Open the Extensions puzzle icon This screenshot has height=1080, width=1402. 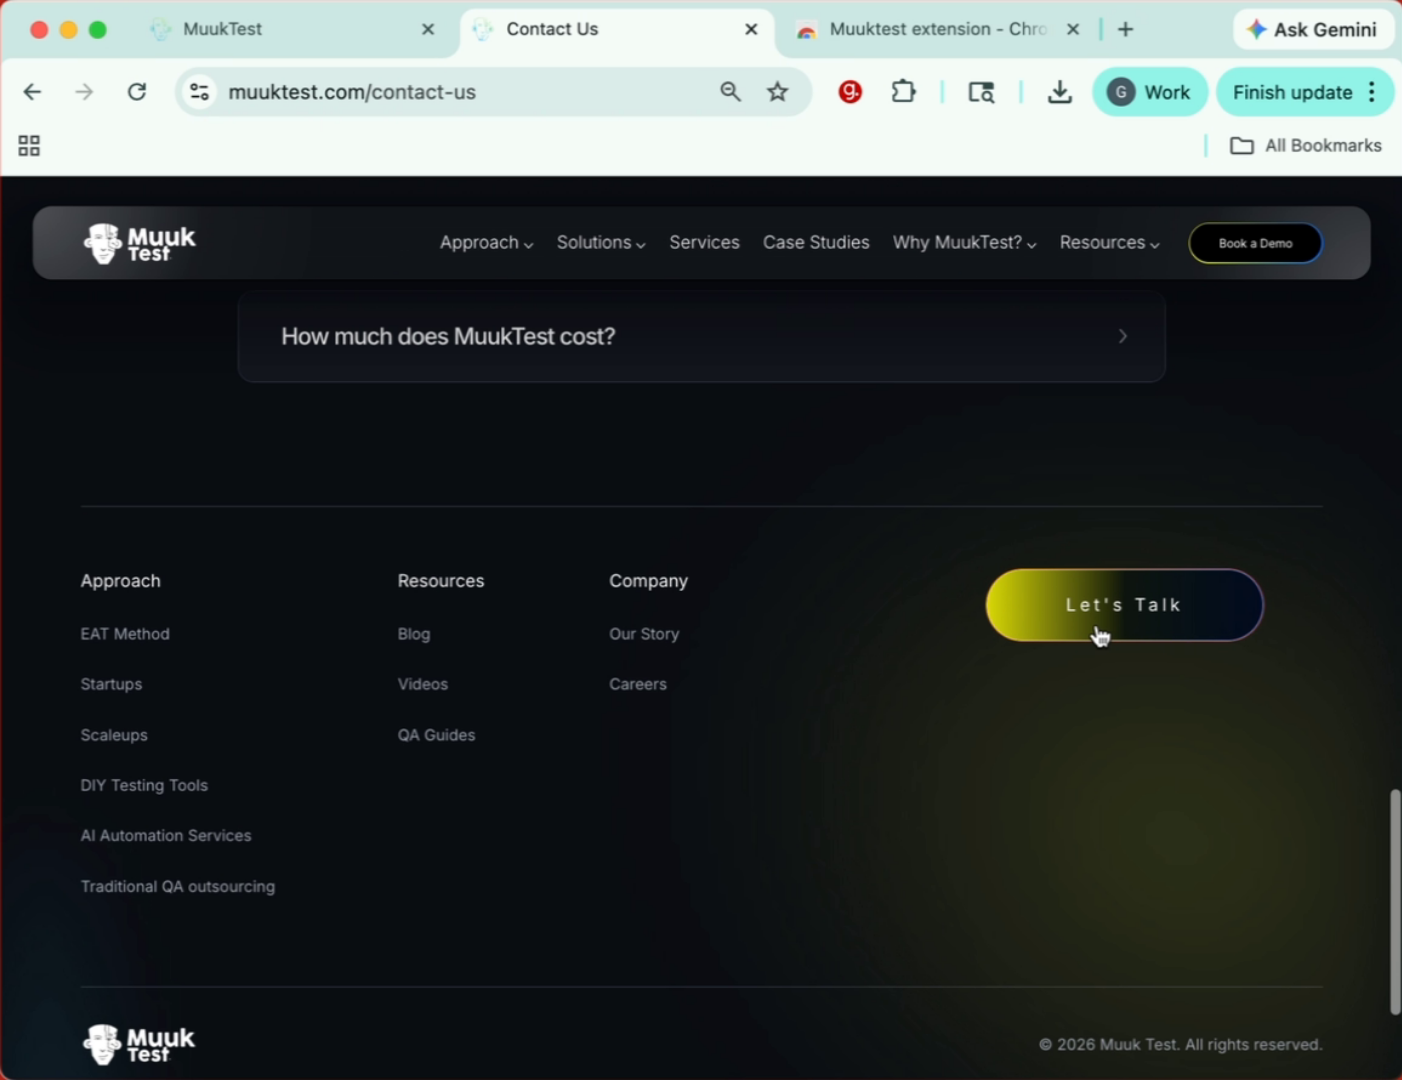tap(903, 92)
